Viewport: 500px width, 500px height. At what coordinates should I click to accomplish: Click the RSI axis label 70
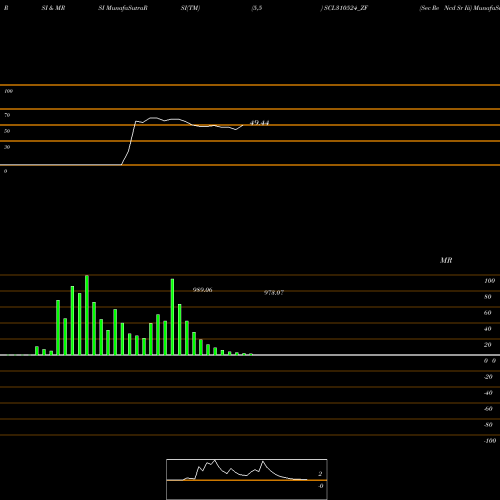(7, 115)
